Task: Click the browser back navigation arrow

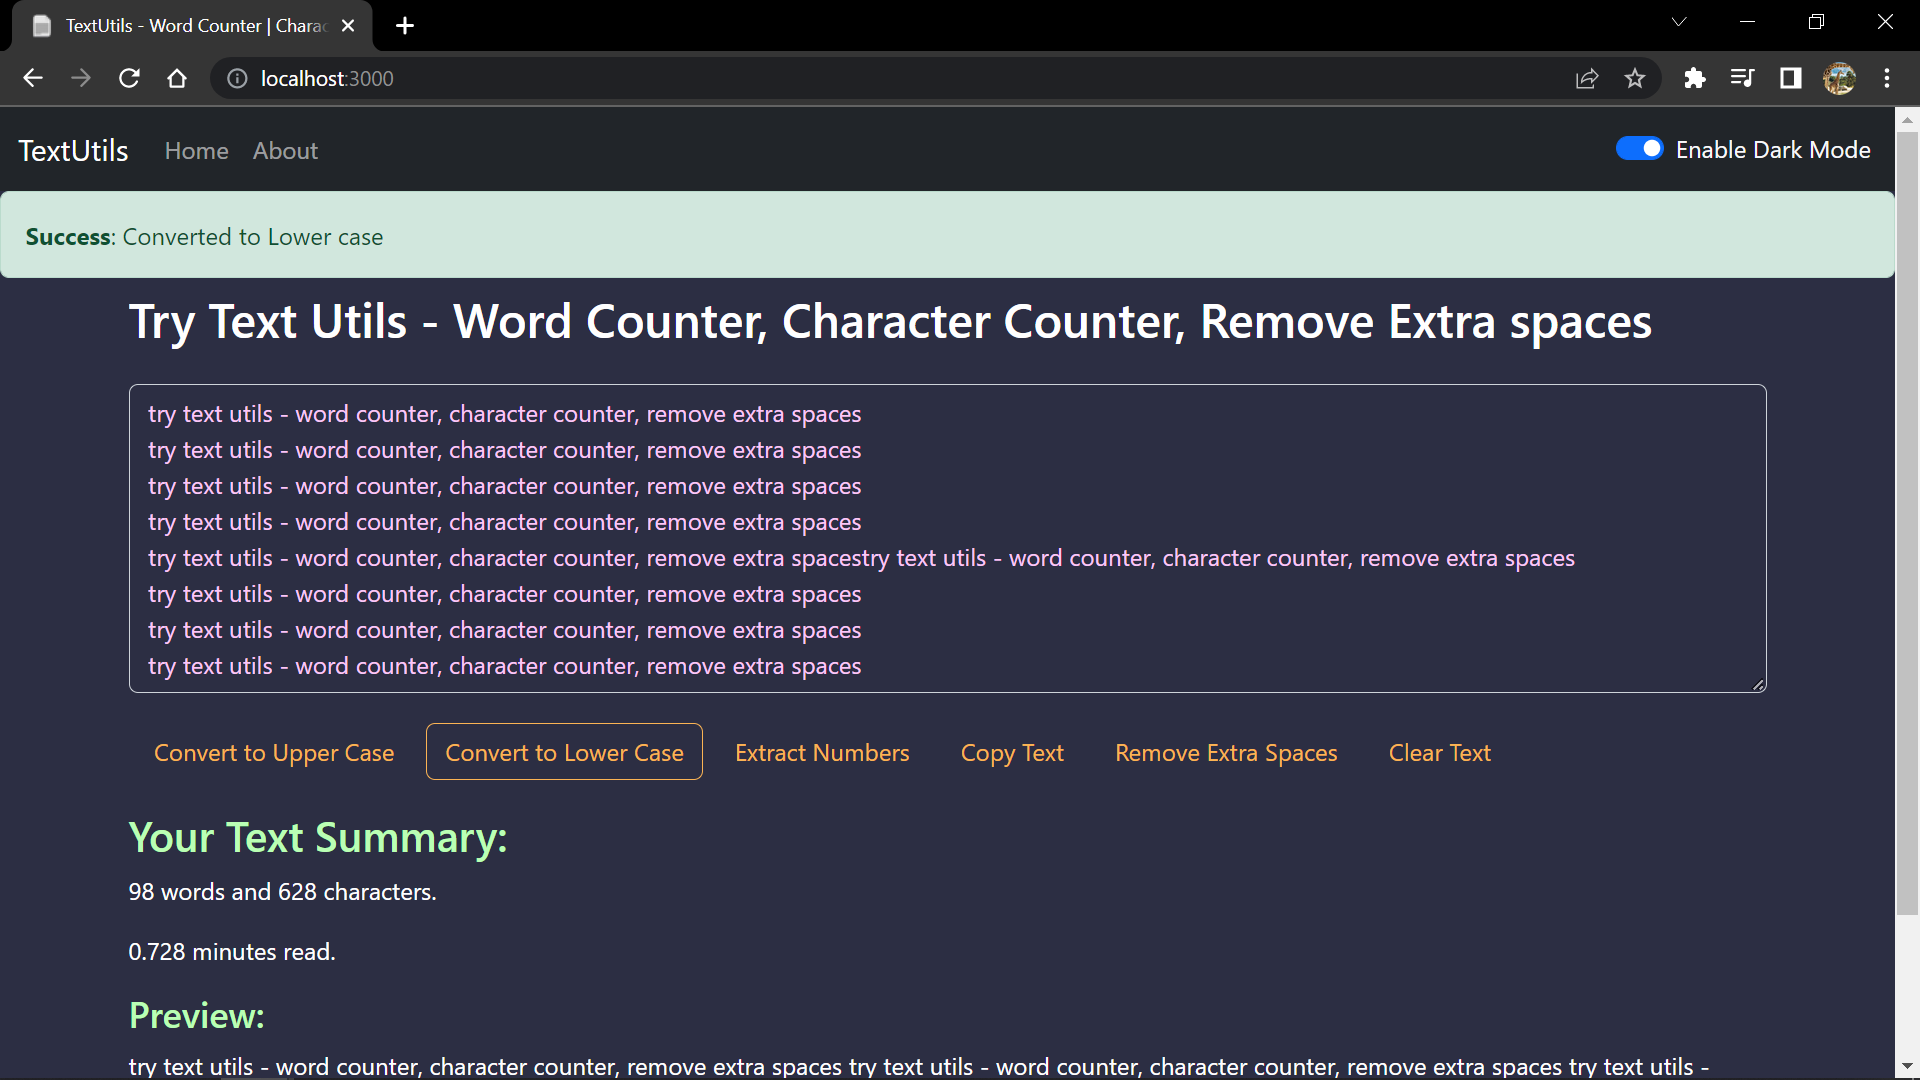Action: 33,78
